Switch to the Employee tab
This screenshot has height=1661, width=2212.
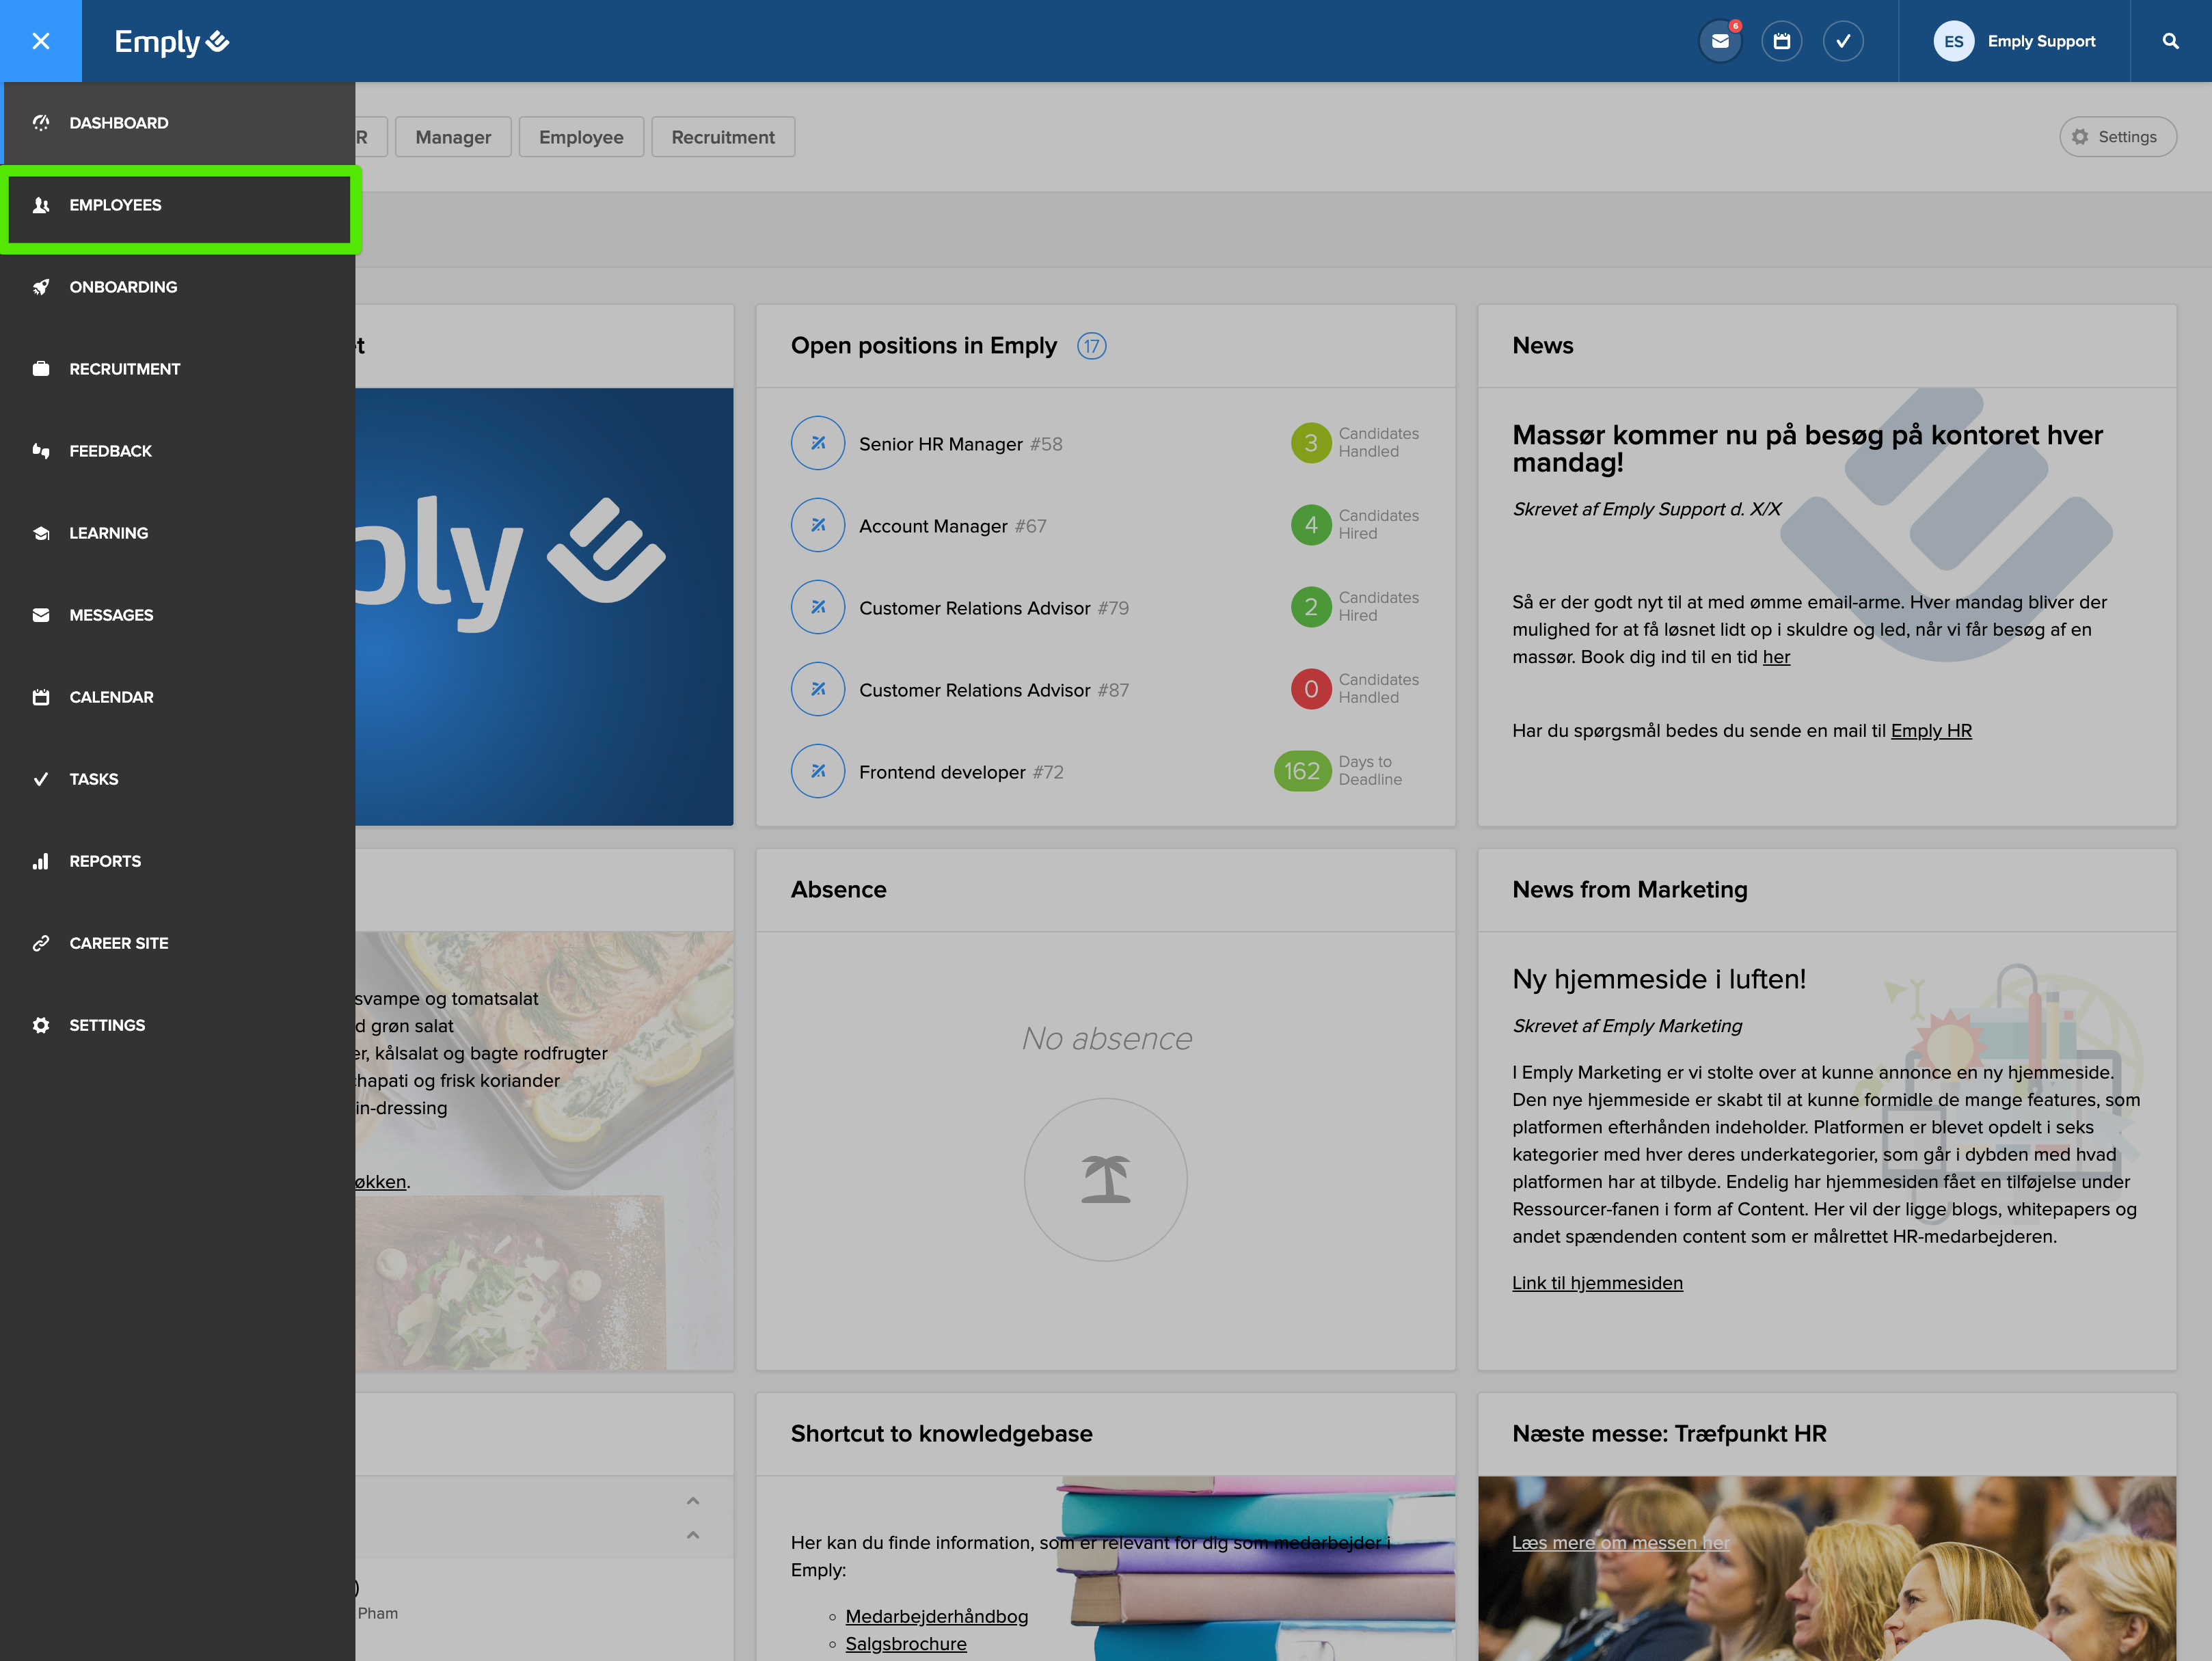pyautogui.click(x=581, y=136)
